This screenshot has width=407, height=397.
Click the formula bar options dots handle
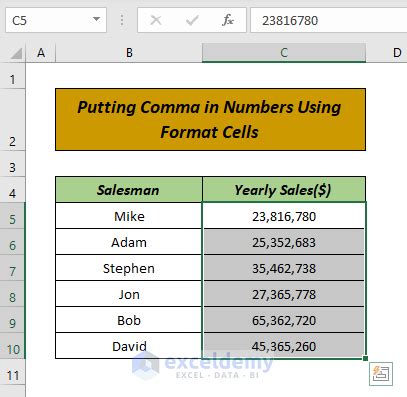pyautogui.click(x=122, y=20)
